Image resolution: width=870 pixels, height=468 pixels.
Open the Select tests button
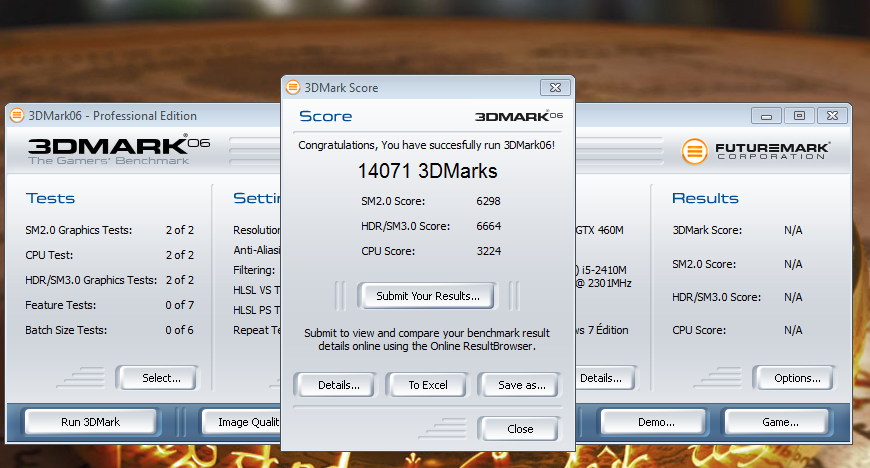tap(161, 378)
